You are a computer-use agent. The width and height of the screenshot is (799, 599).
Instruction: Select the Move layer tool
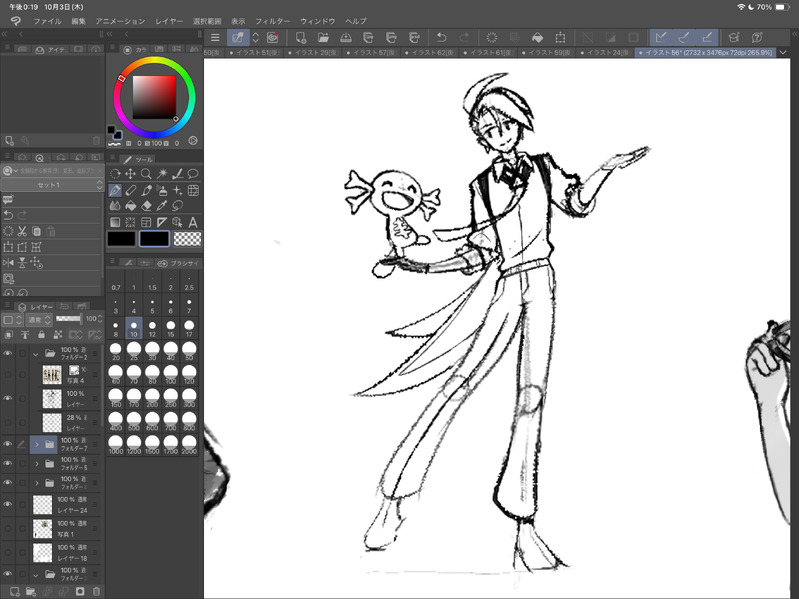(x=130, y=174)
